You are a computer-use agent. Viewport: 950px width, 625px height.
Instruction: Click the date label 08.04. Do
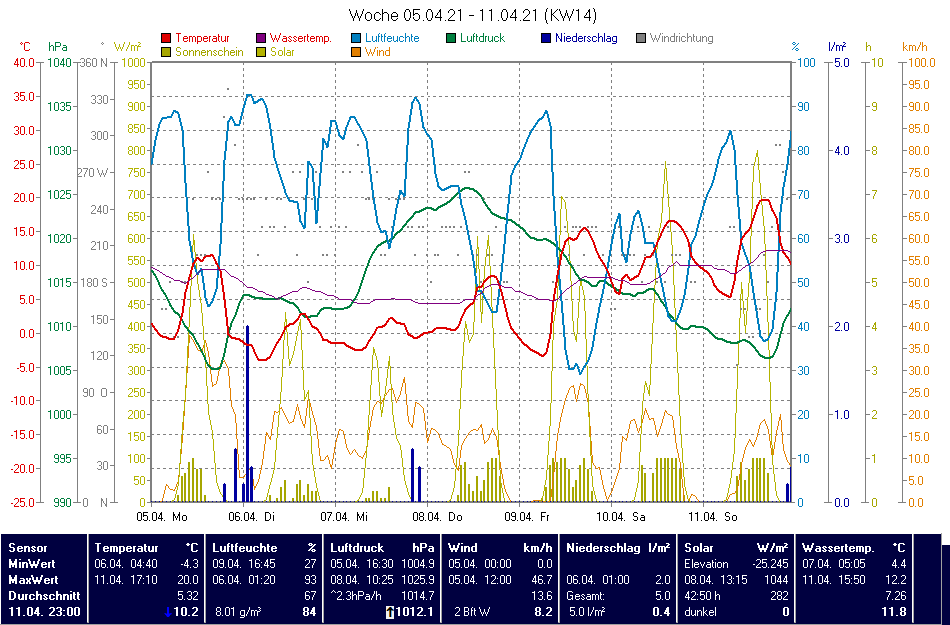[437, 517]
